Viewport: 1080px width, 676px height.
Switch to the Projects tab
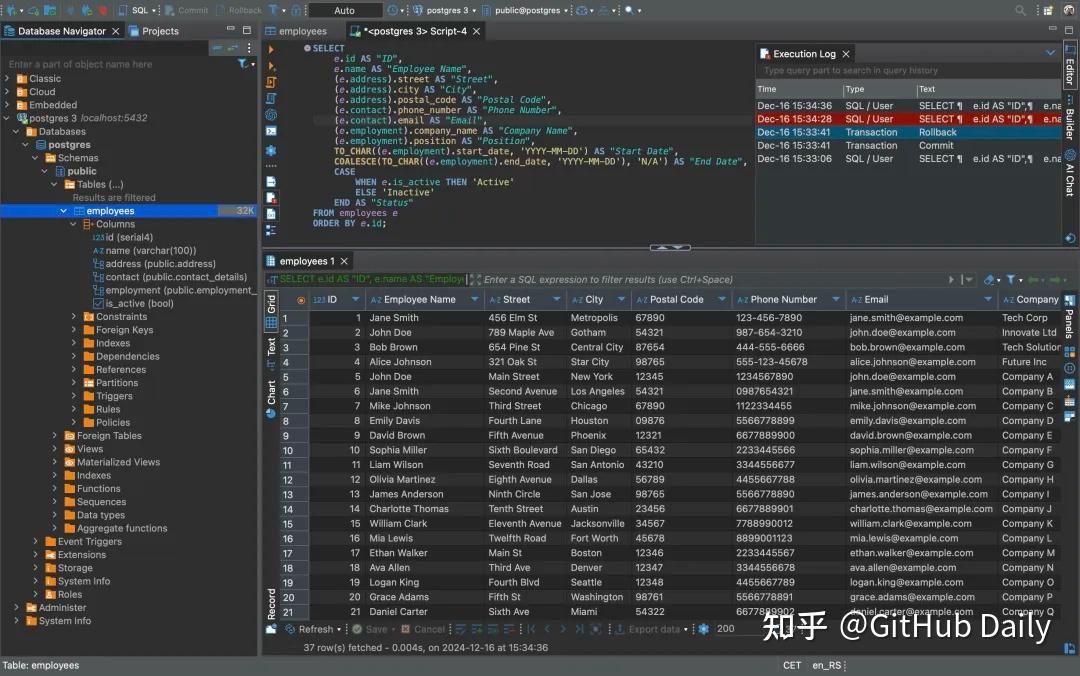pos(154,31)
